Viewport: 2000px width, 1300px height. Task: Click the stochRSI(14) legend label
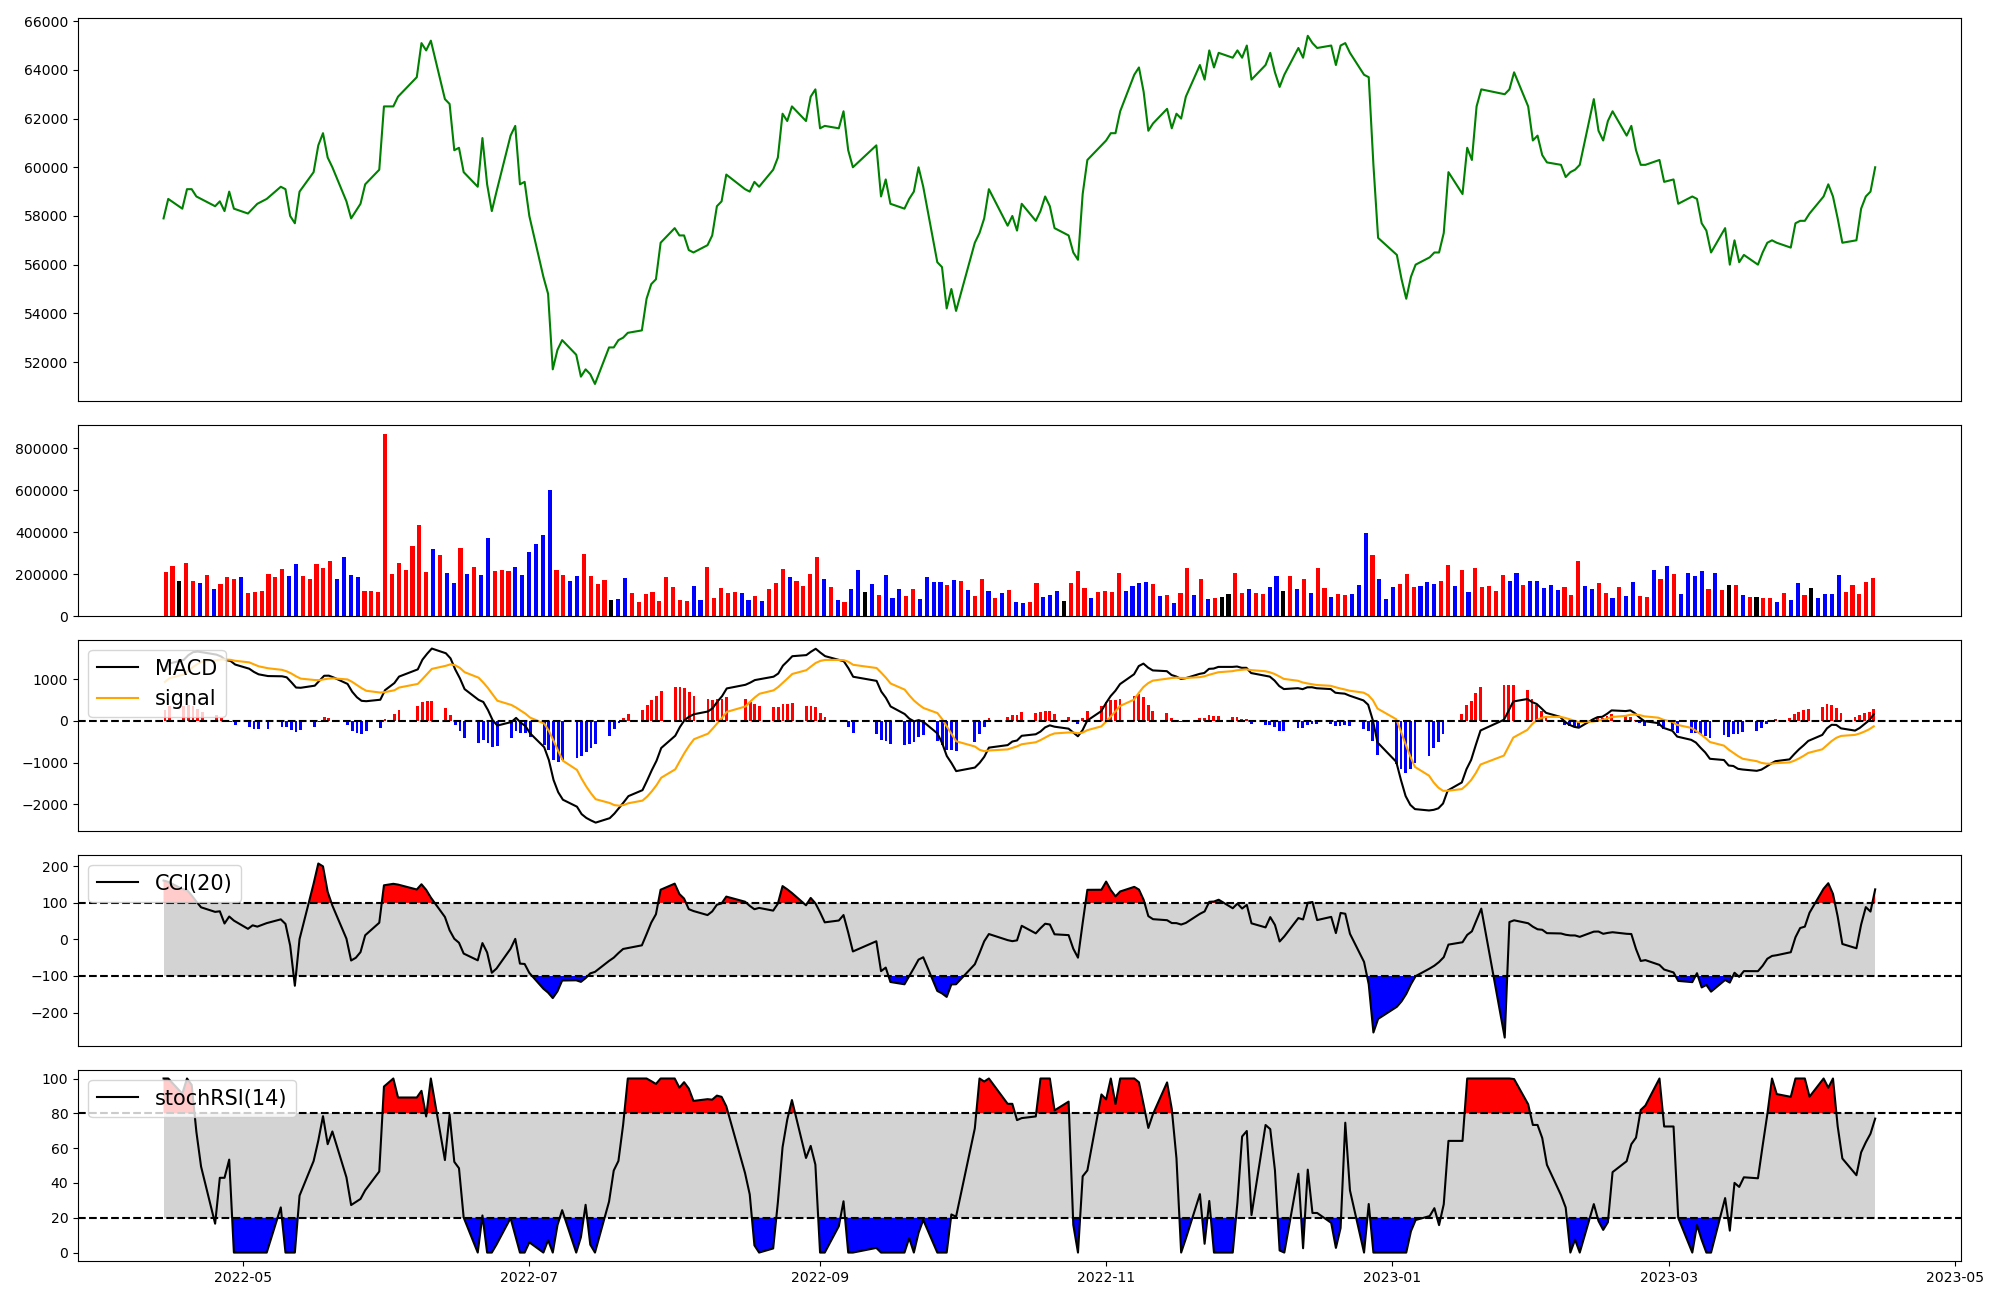click(x=220, y=1098)
